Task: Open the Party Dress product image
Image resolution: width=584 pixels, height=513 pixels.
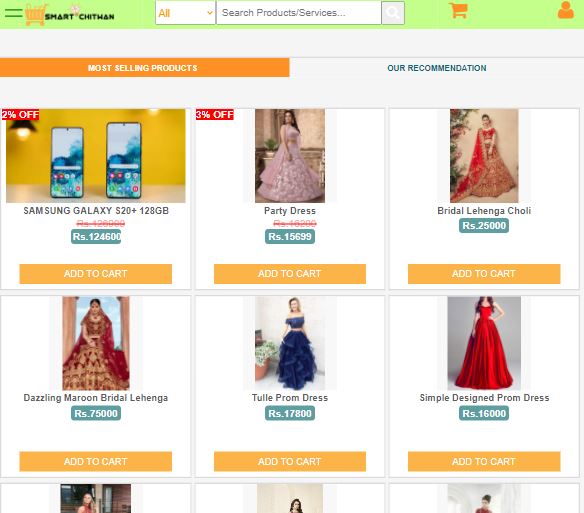Action: point(290,156)
